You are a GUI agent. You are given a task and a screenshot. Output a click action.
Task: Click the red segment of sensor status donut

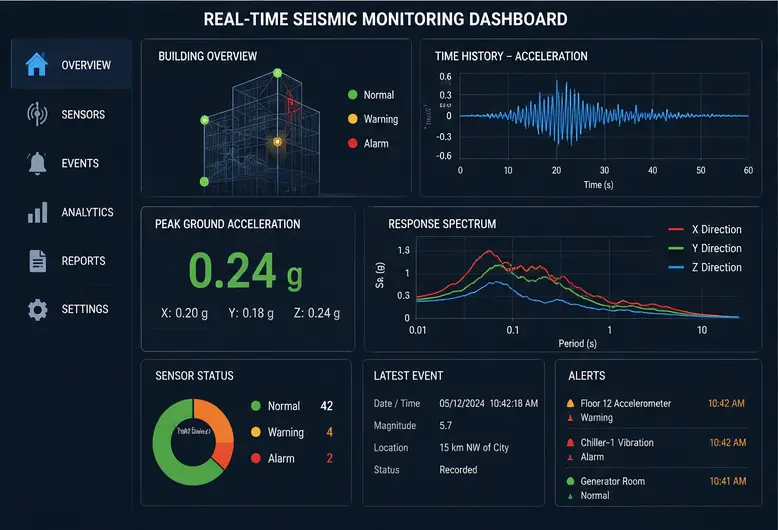224,454
